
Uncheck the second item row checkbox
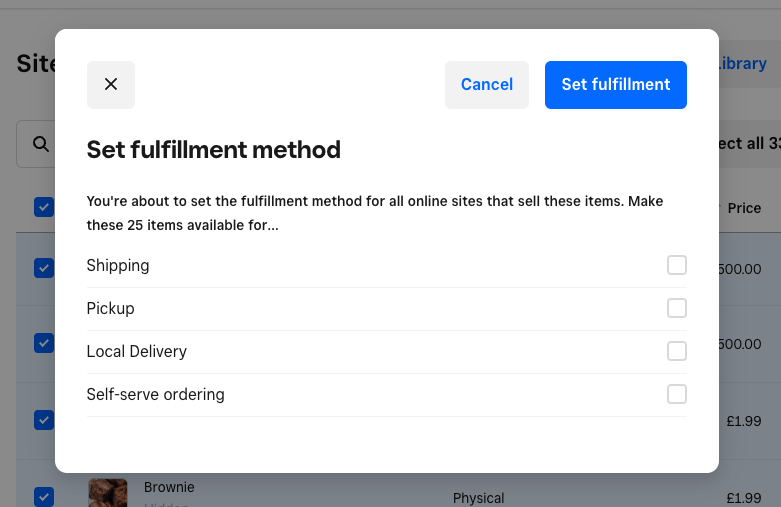pos(44,343)
